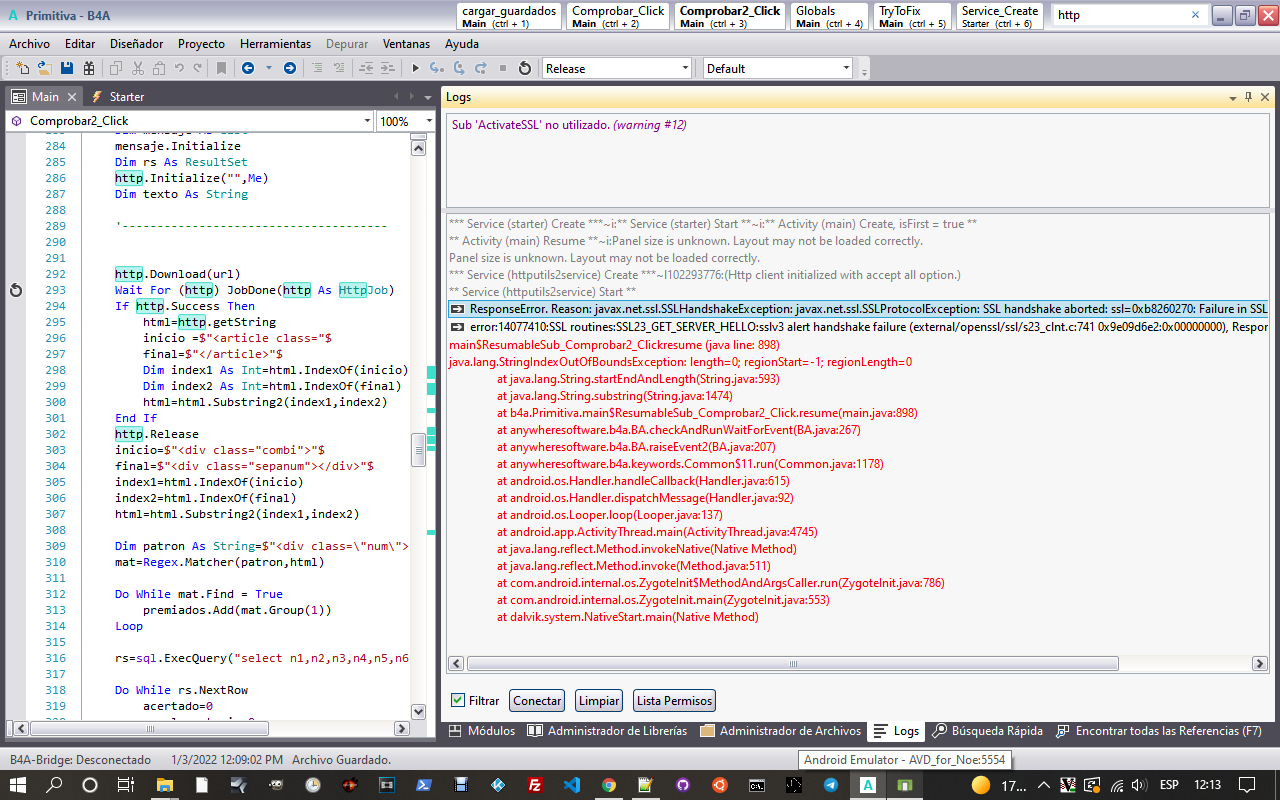
Task: Click the Save file toolbar icon
Action: [x=67, y=68]
